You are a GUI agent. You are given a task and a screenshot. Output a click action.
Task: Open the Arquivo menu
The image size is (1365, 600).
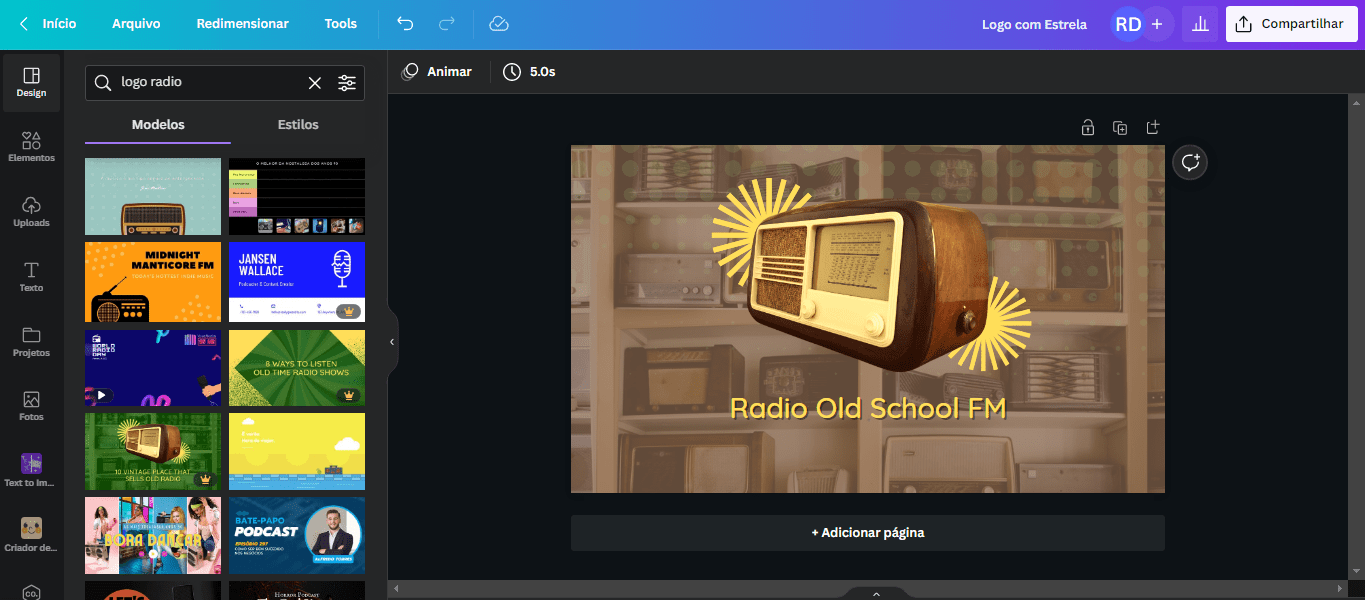[136, 23]
